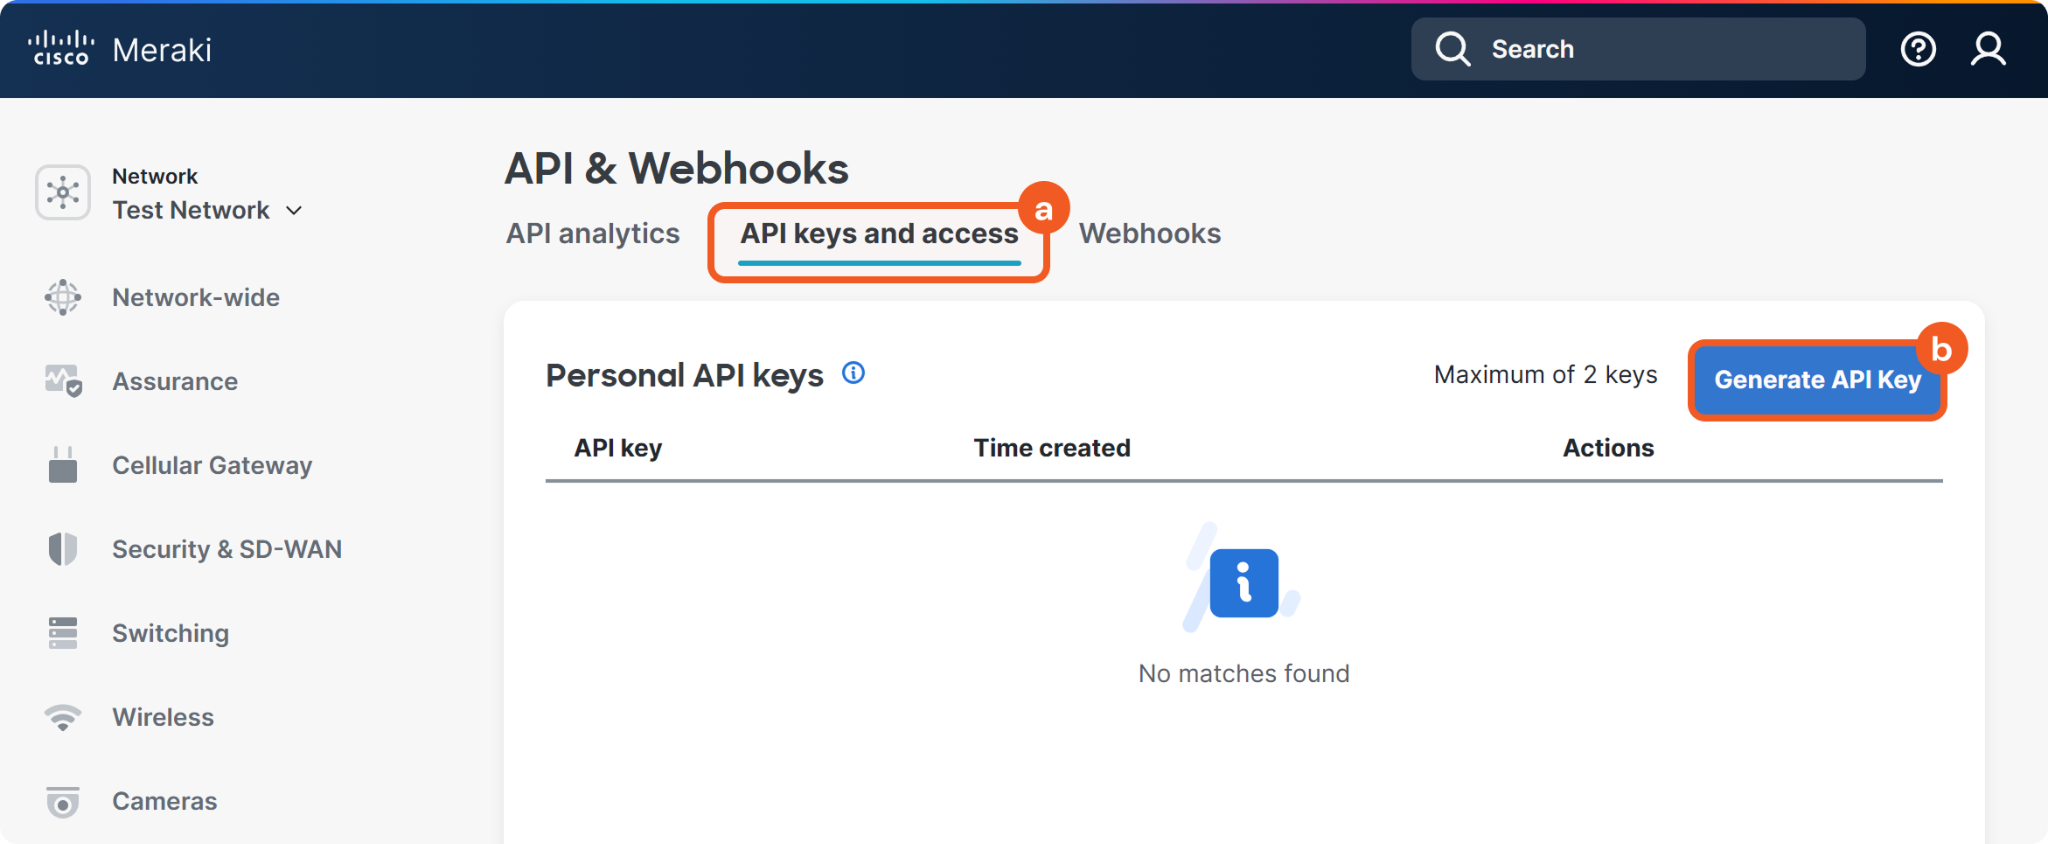2048x844 pixels.
Task: Click the Cameras sidebar icon
Action: (x=63, y=801)
